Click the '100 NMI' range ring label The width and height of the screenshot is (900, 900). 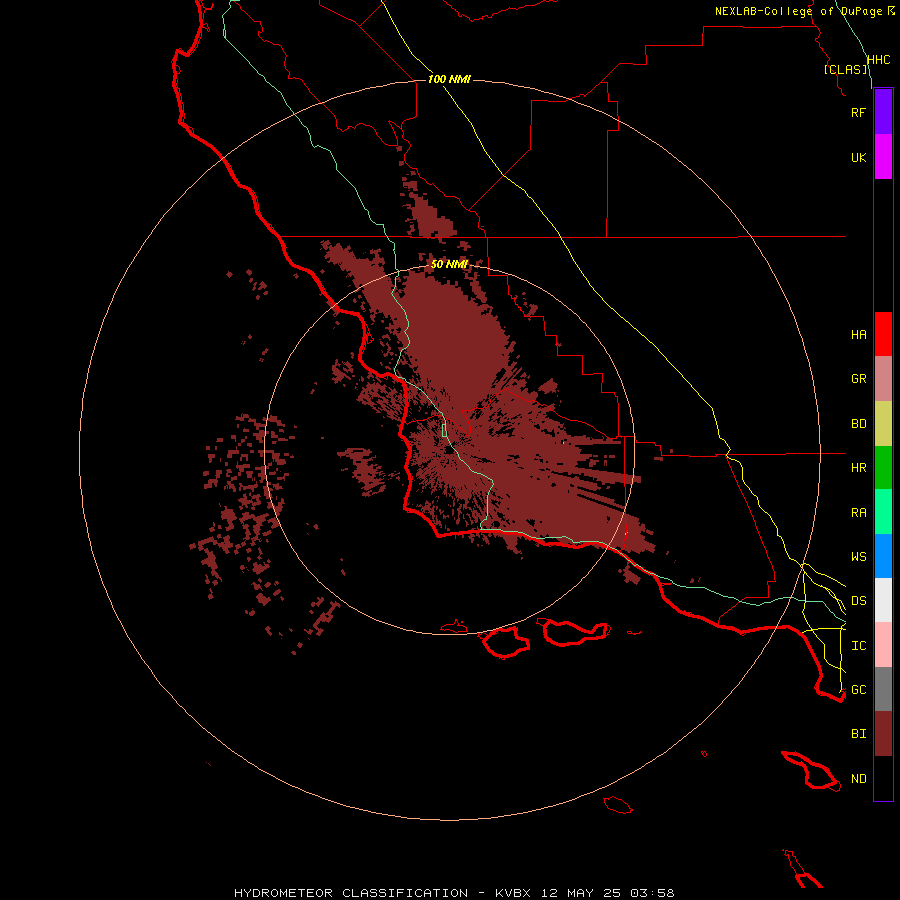click(x=449, y=79)
